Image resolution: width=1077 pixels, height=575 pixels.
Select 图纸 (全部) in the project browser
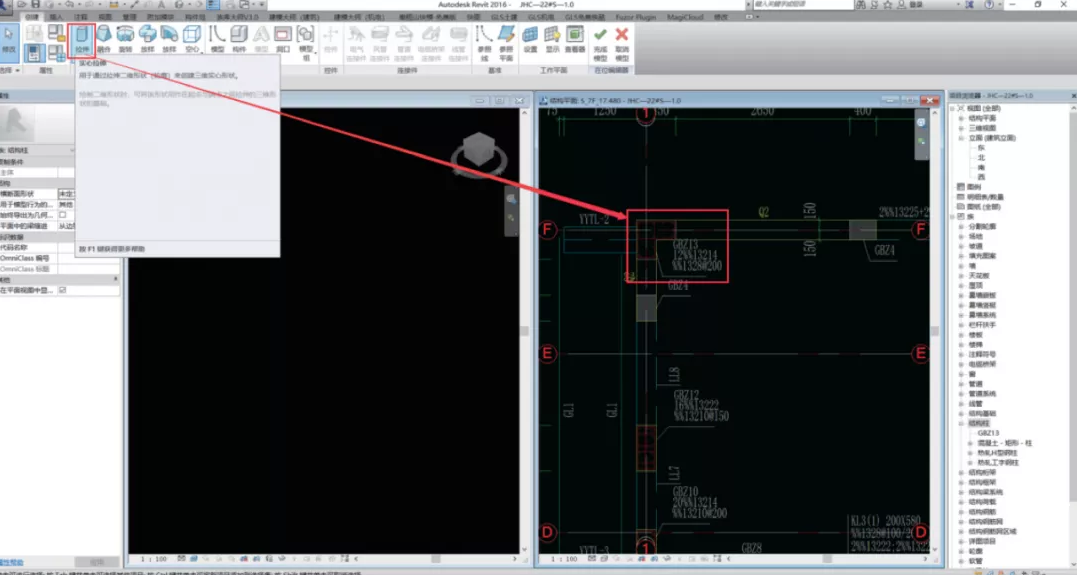point(983,207)
